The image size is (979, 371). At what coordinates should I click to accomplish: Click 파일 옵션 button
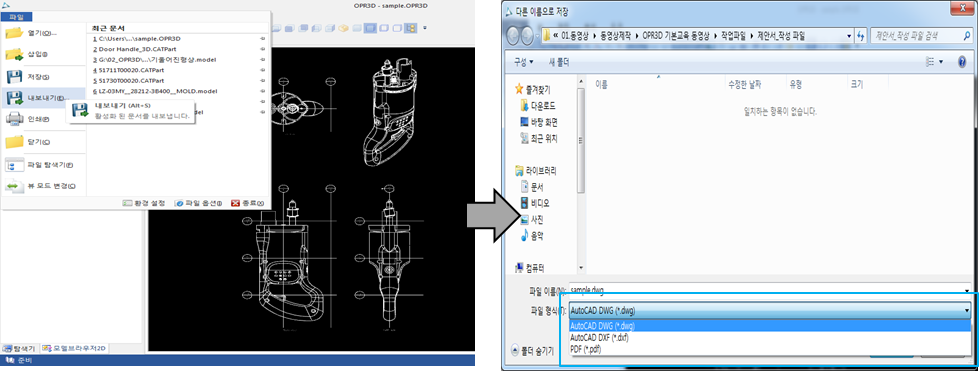click(x=199, y=203)
